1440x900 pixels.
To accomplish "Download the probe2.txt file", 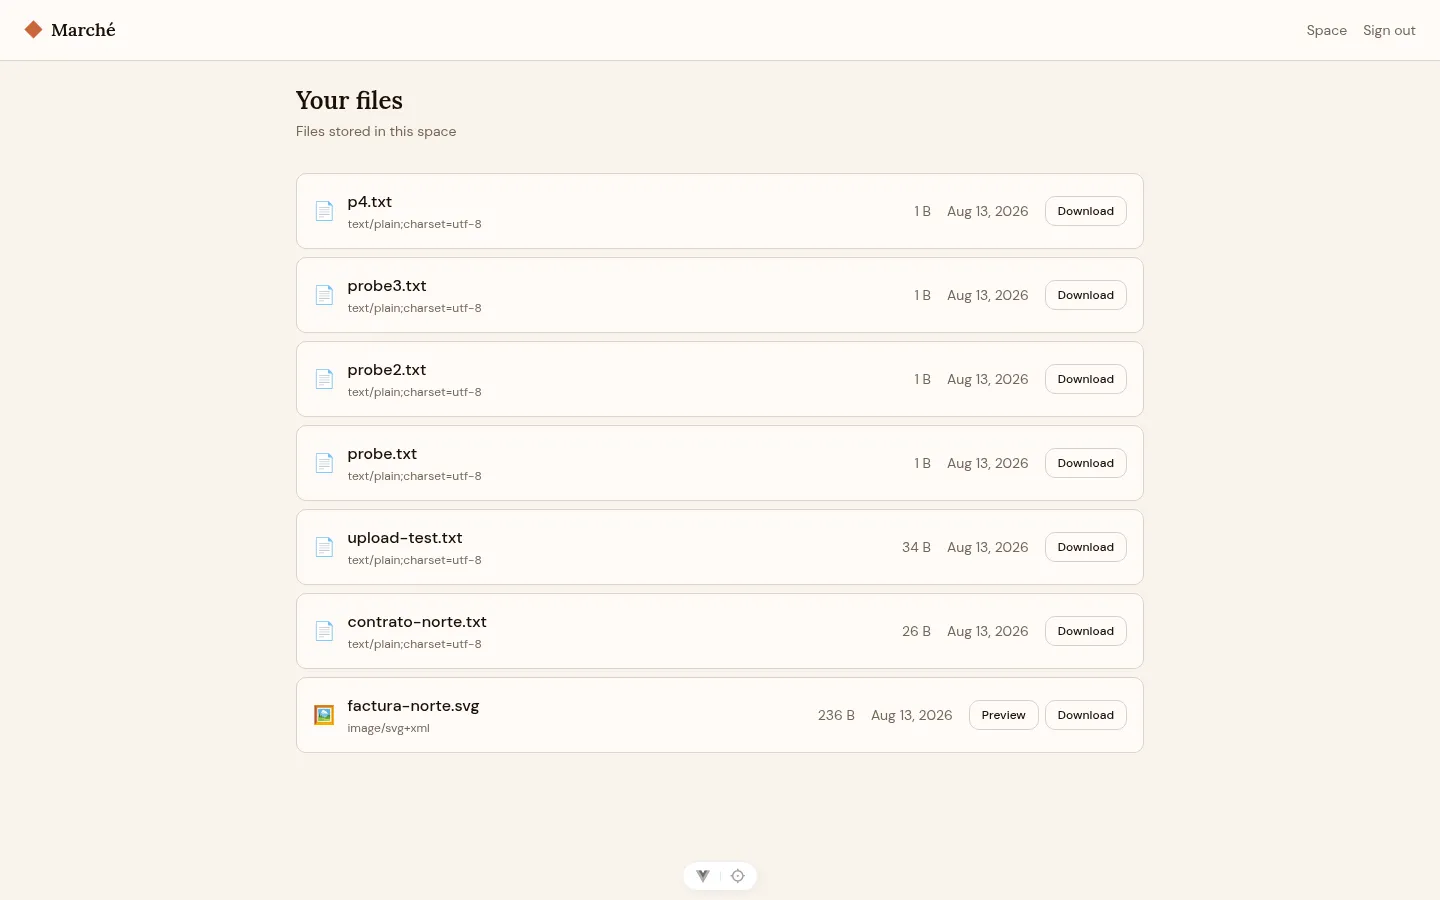I will tap(1085, 379).
